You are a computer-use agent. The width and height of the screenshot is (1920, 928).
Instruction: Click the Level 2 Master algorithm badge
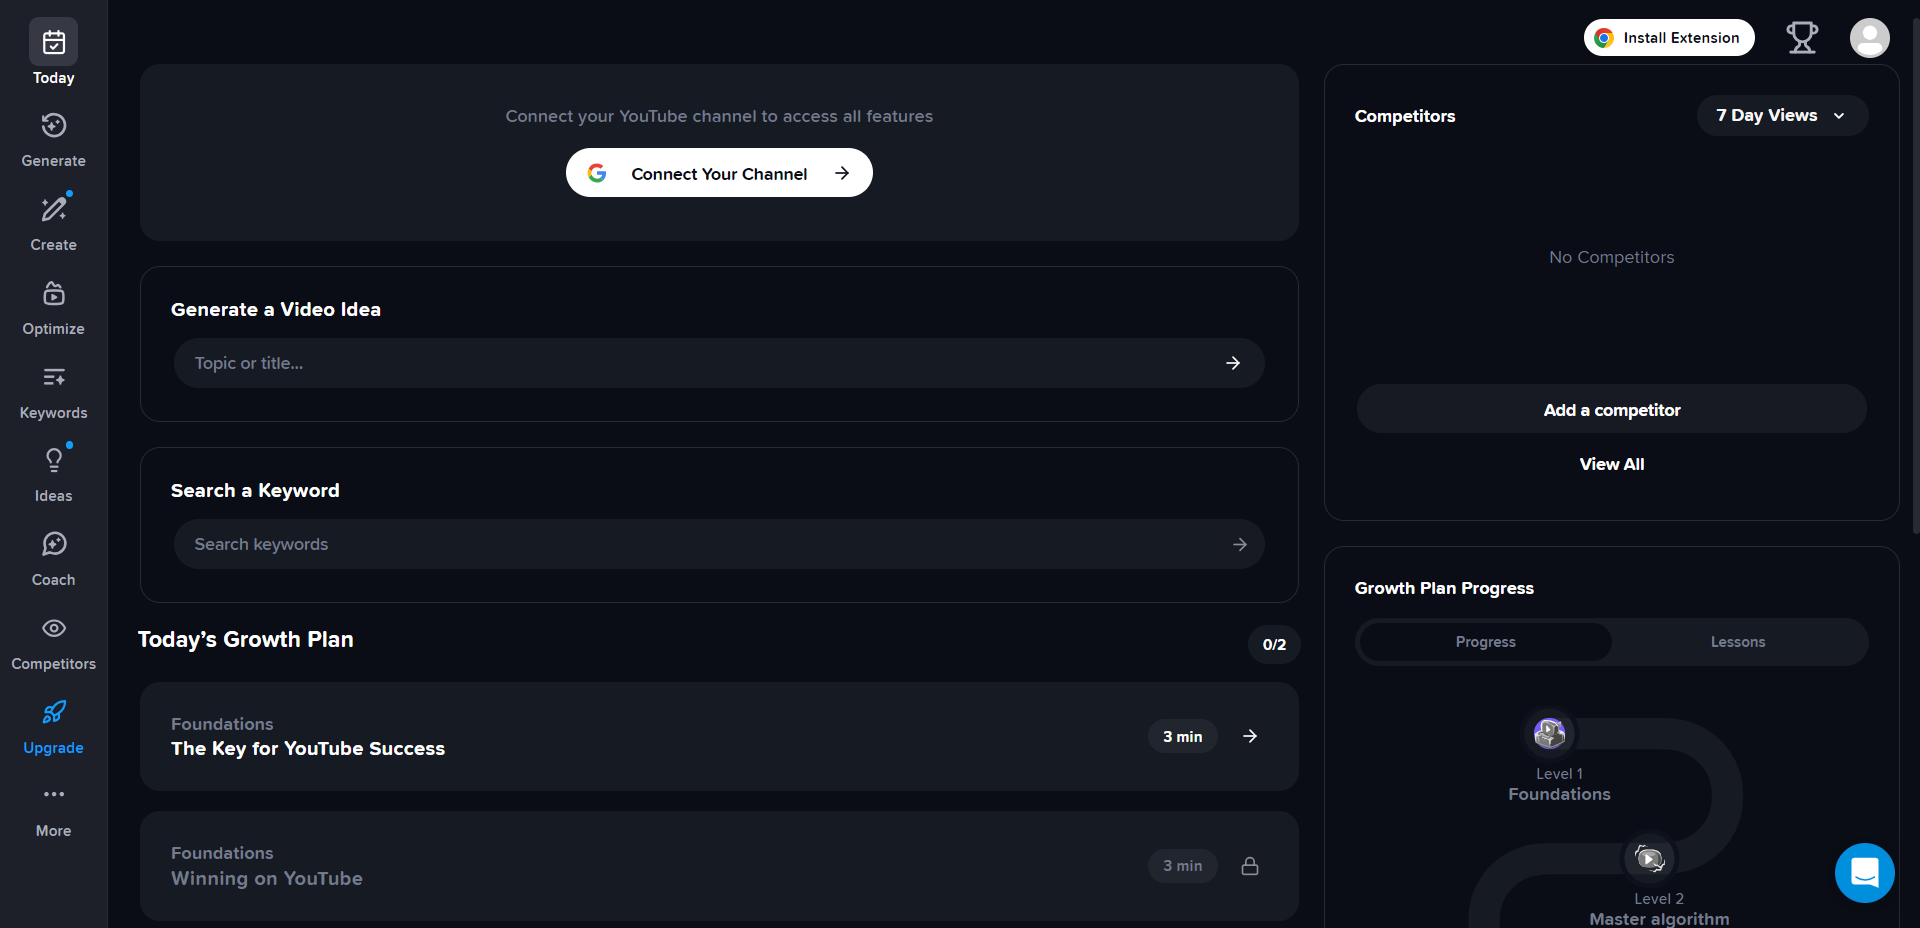(1649, 858)
